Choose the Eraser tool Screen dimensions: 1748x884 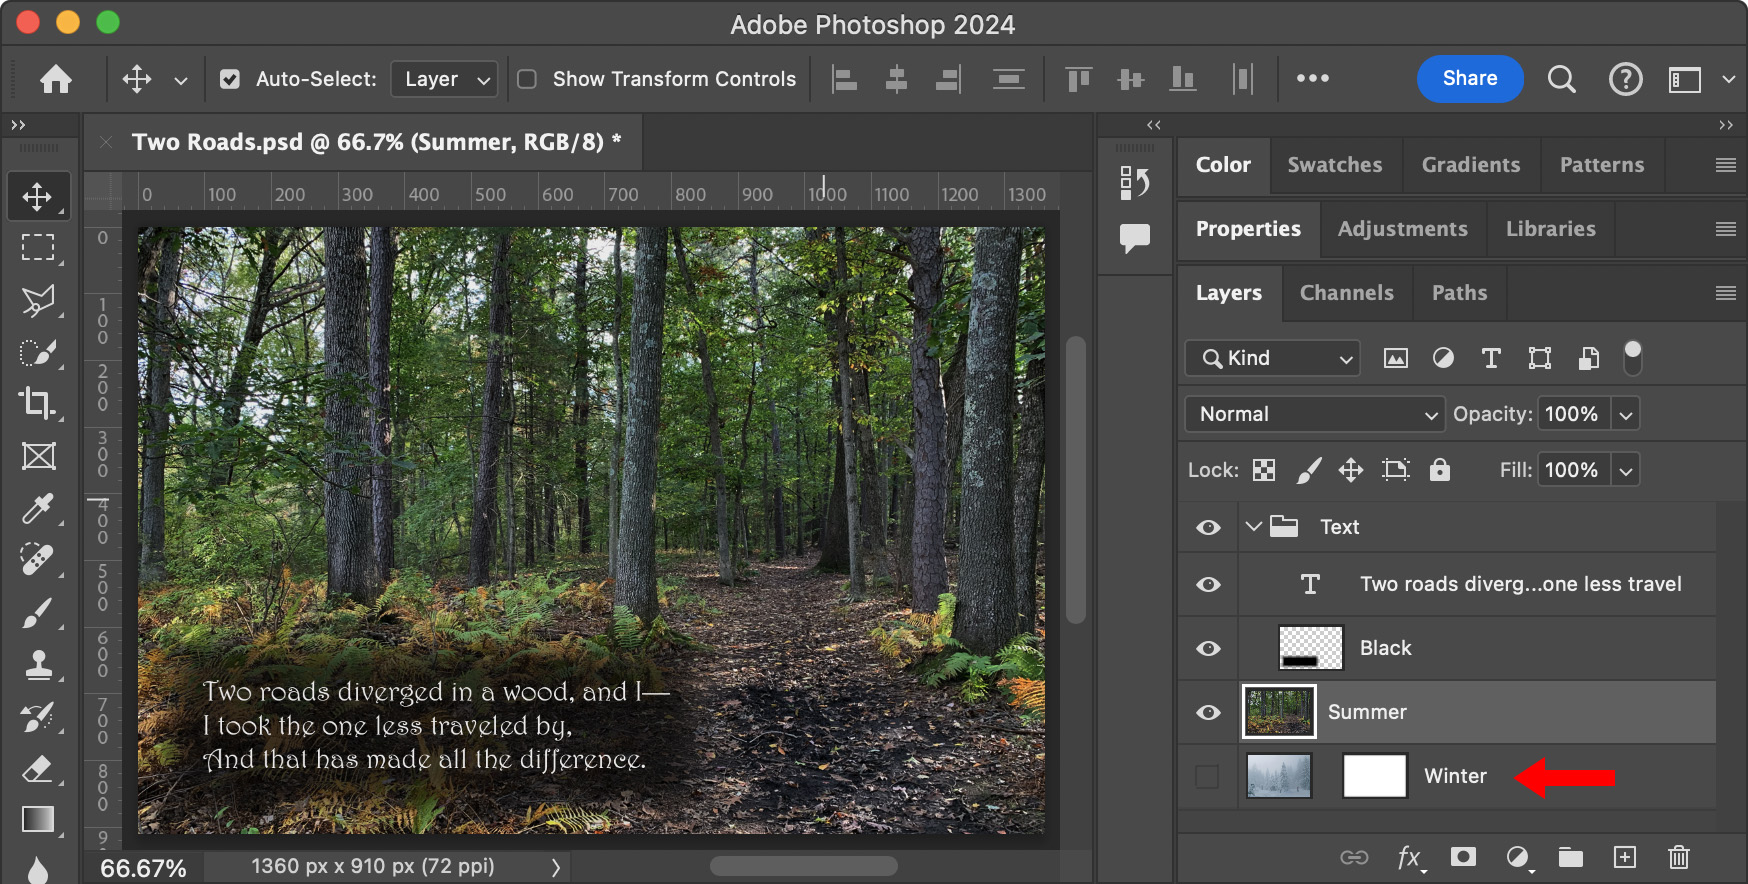pos(38,769)
